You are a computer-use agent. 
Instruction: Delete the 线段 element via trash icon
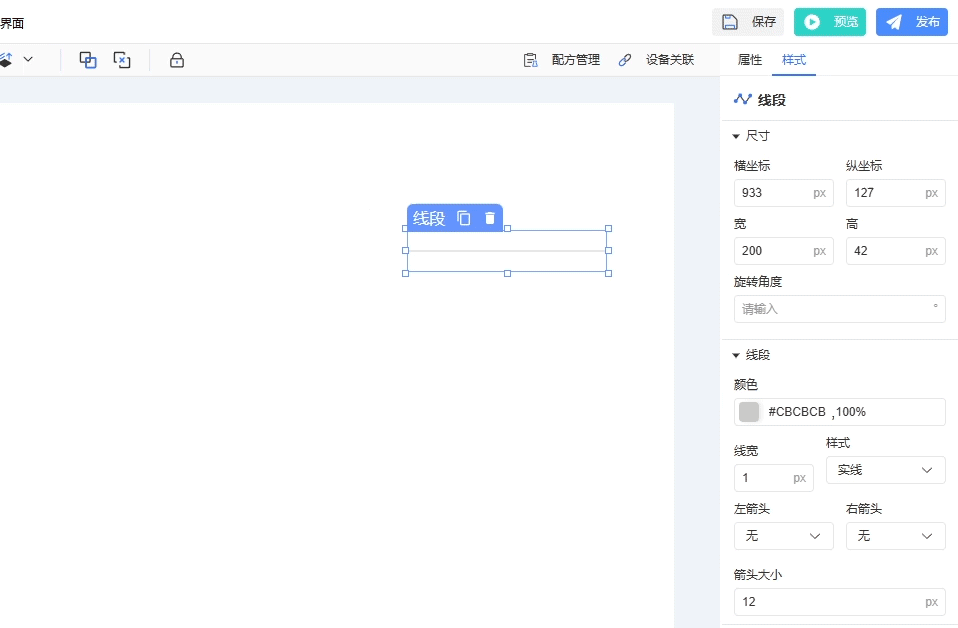490,218
